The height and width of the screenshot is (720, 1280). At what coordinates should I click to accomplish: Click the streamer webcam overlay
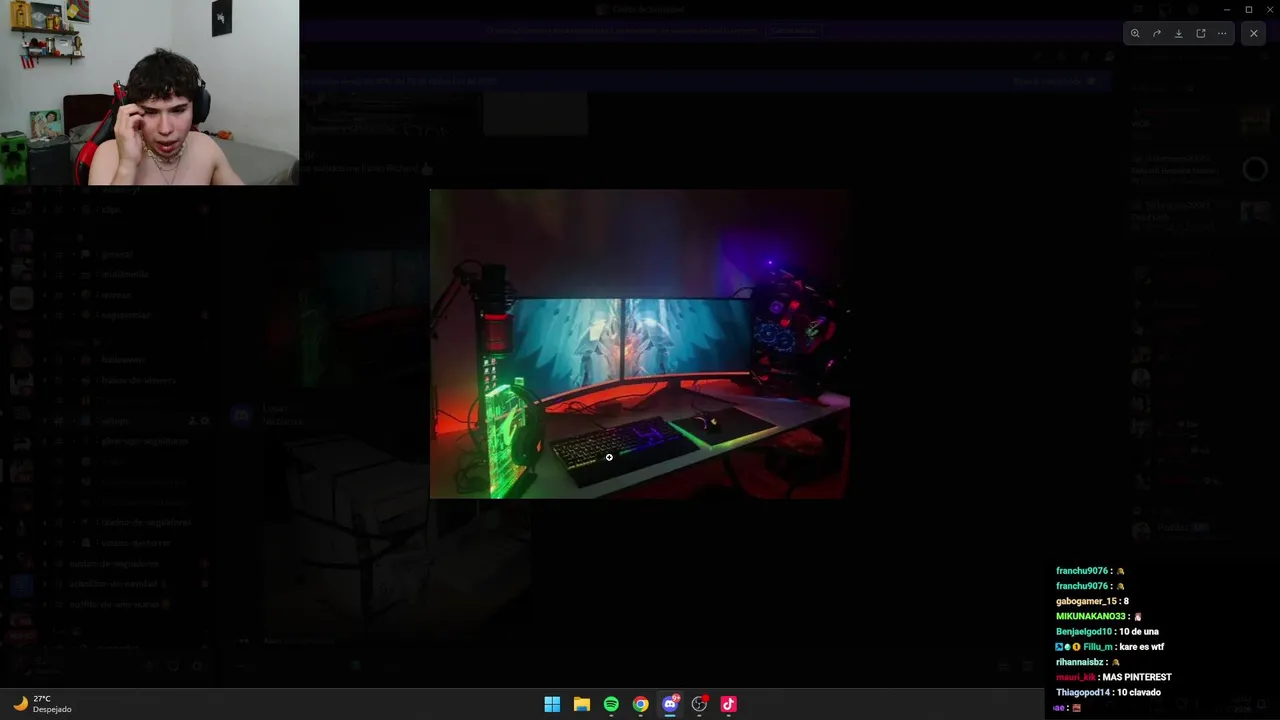149,92
